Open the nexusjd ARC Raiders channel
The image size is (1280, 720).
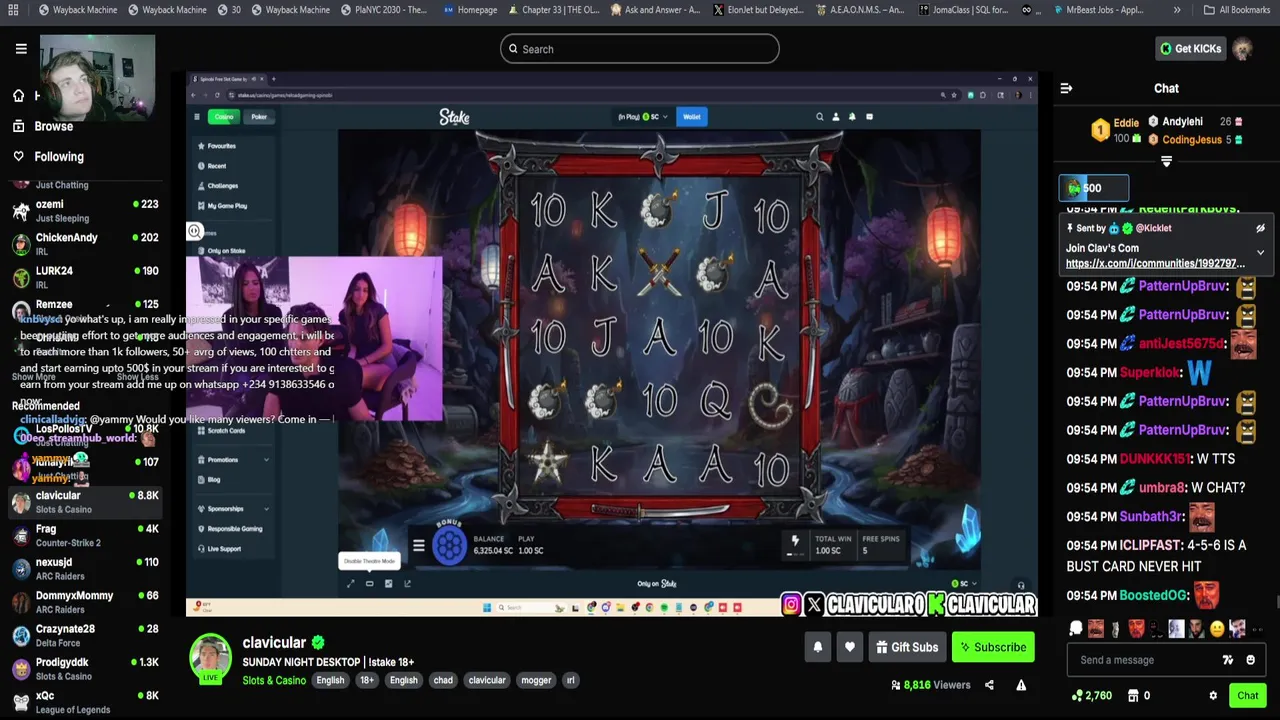coord(84,569)
